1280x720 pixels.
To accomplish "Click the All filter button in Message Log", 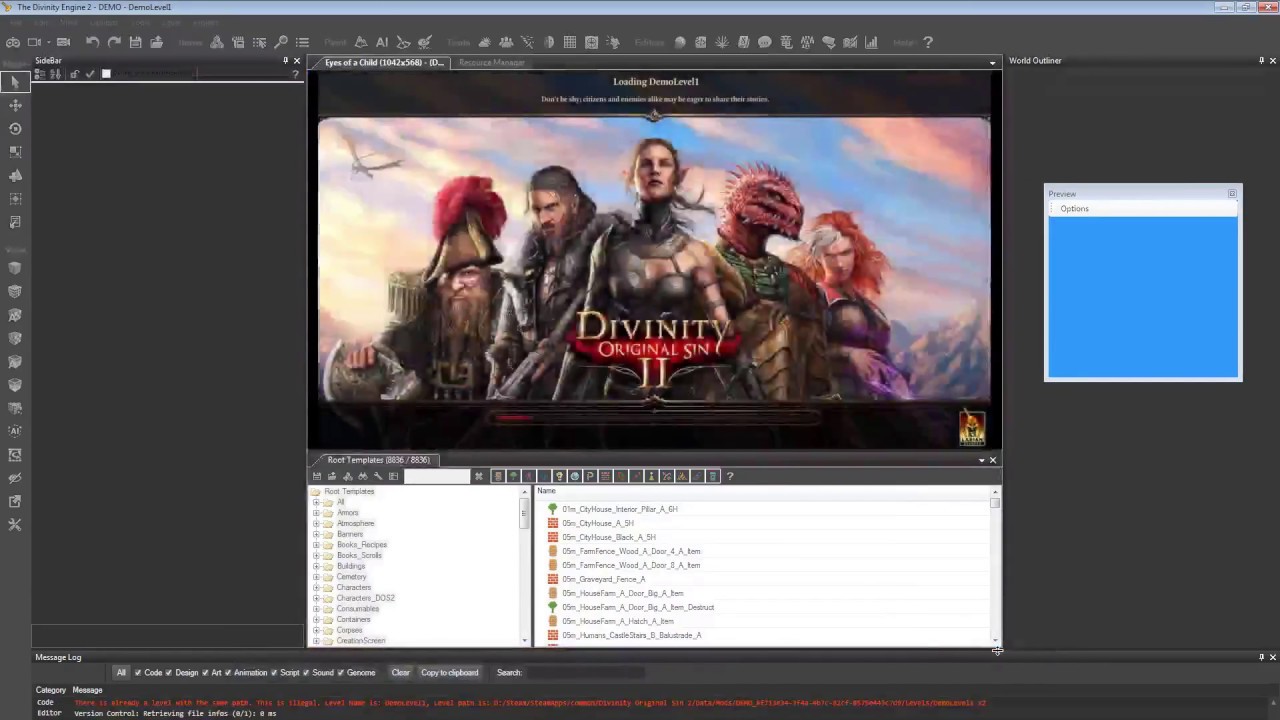I will 121,672.
